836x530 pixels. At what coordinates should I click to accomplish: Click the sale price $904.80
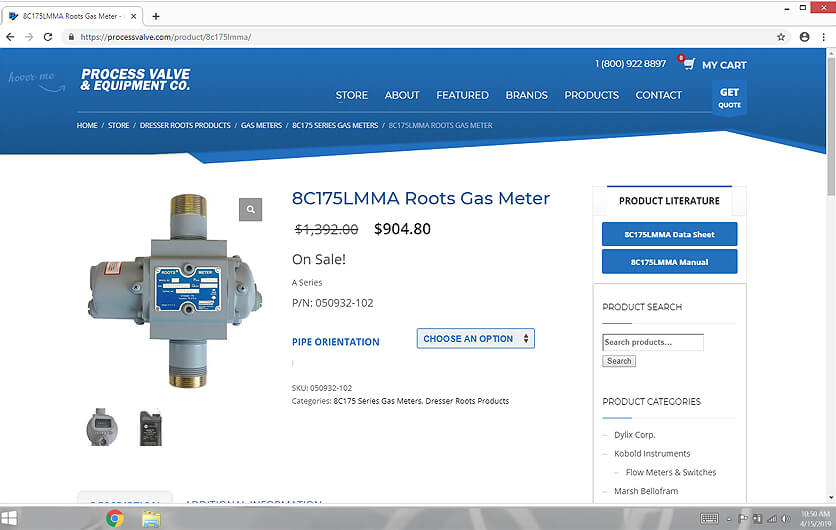pyautogui.click(x=402, y=229)
